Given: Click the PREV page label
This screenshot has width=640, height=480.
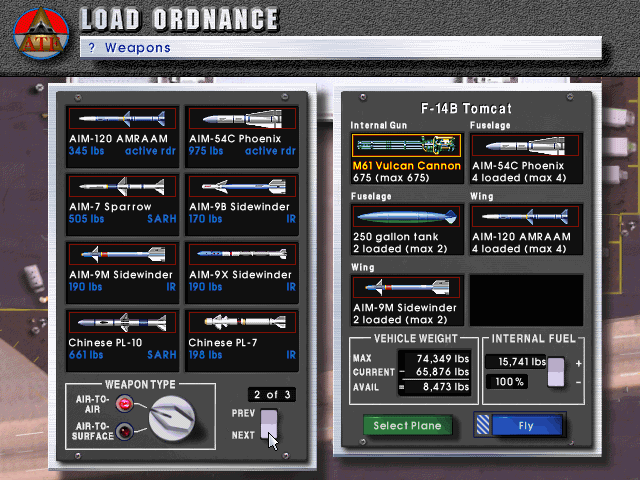Looking at the screenshot, I should [243, 413].
